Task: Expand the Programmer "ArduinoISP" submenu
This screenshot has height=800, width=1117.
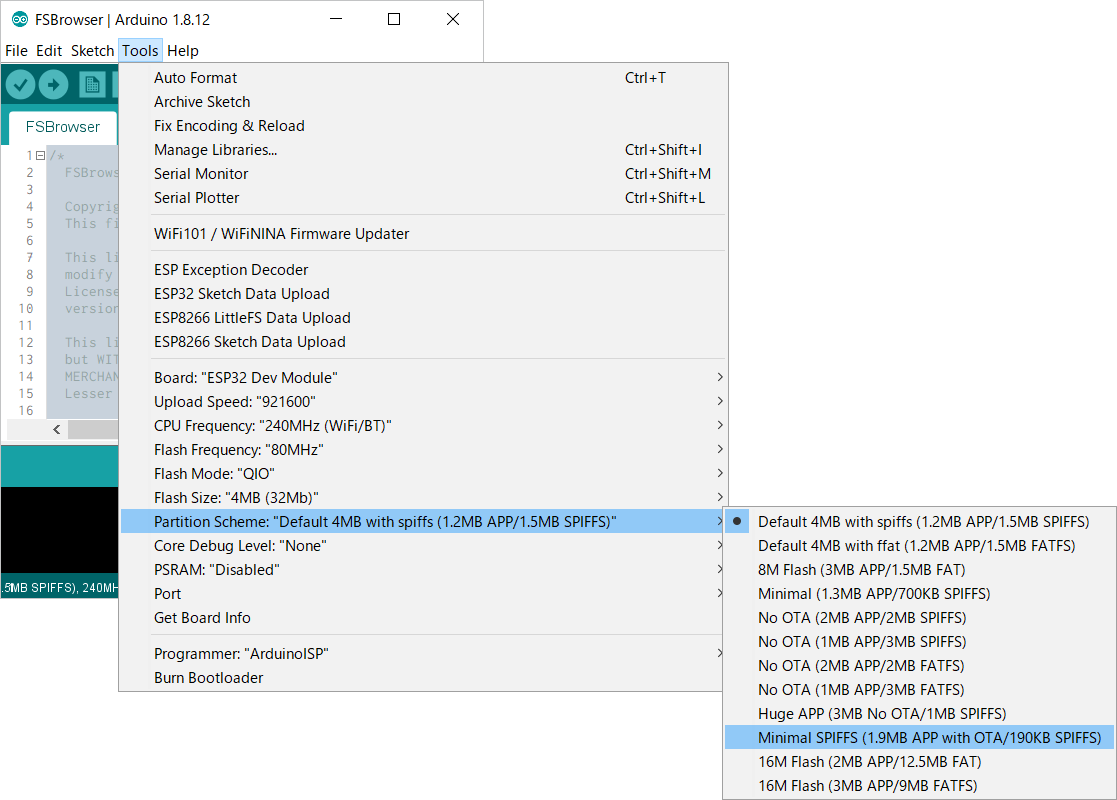Action: [424, 654]
